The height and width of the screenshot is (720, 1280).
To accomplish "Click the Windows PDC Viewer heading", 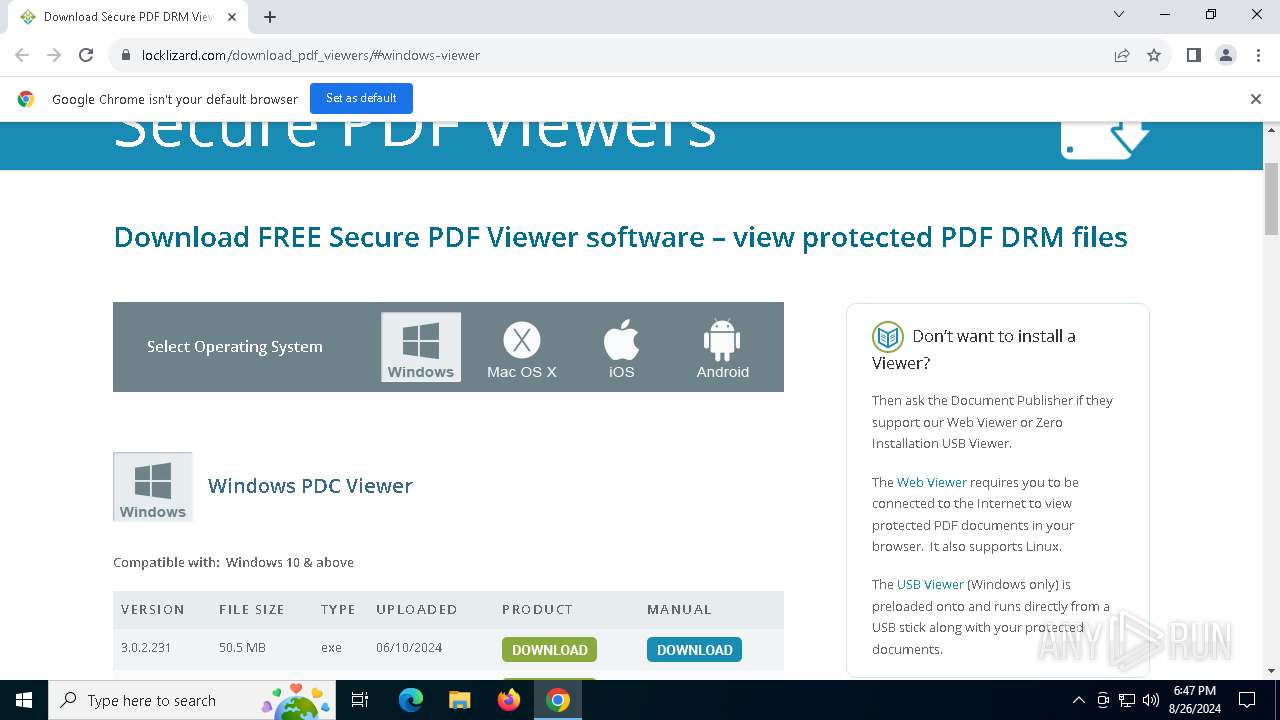I will click(x=310, y=486).
